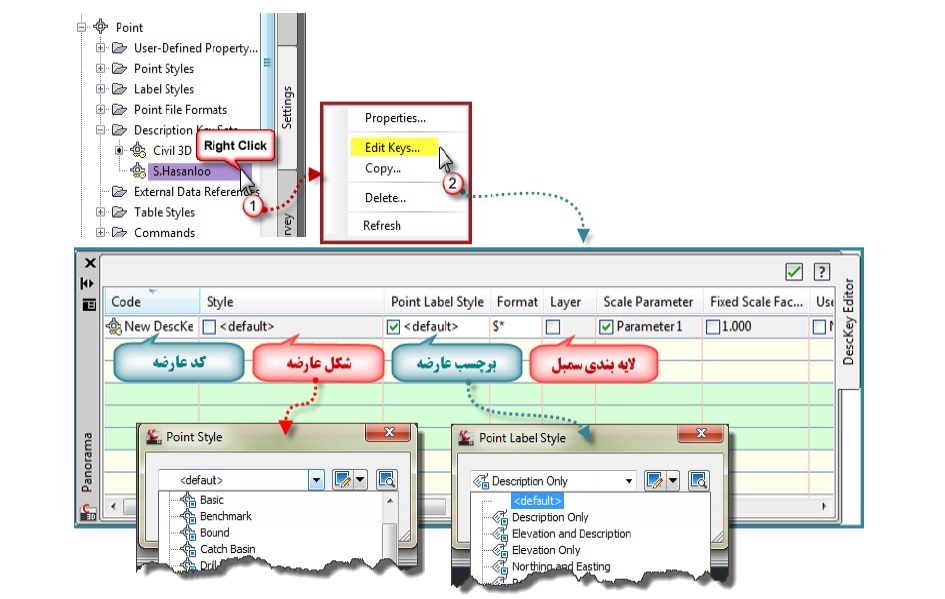
Task: Expand the Label Styles folder
Action: click(101, 89)
